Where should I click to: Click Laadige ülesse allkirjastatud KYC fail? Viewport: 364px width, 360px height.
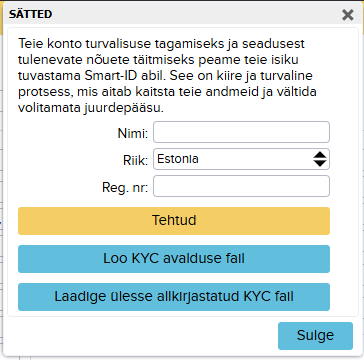tap(174, 297)
